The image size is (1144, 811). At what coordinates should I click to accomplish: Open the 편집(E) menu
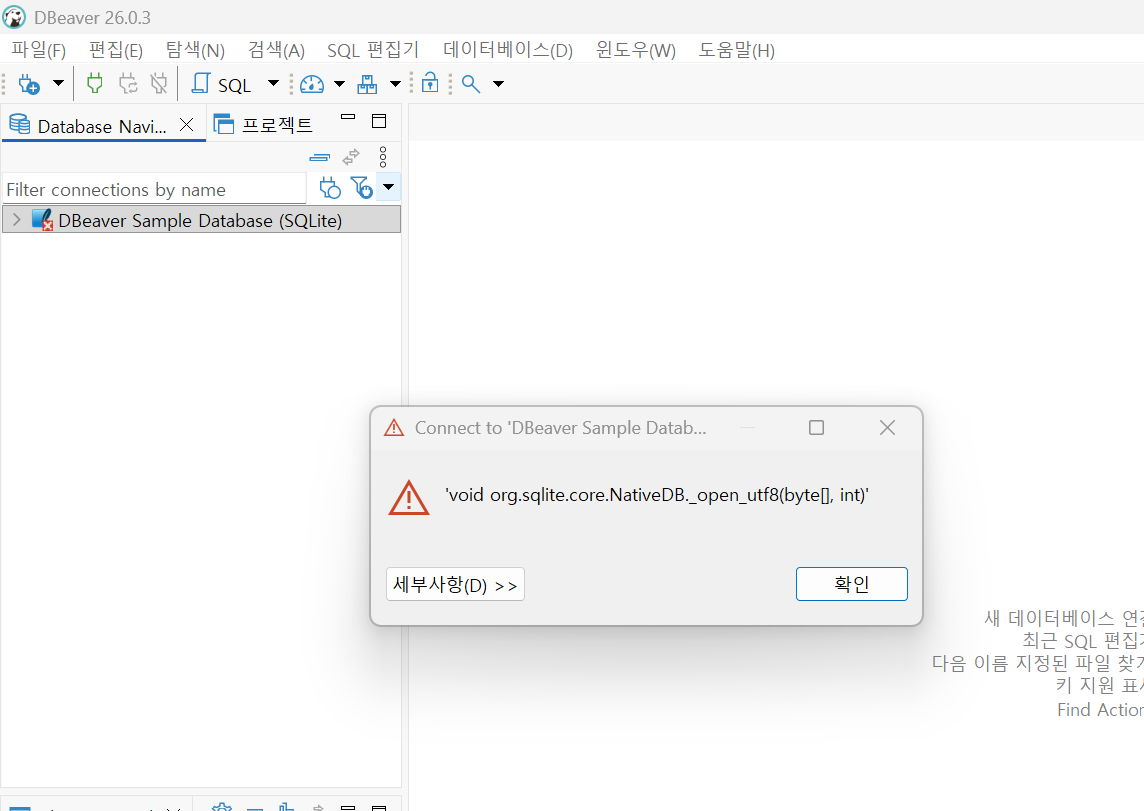[115, 50]
